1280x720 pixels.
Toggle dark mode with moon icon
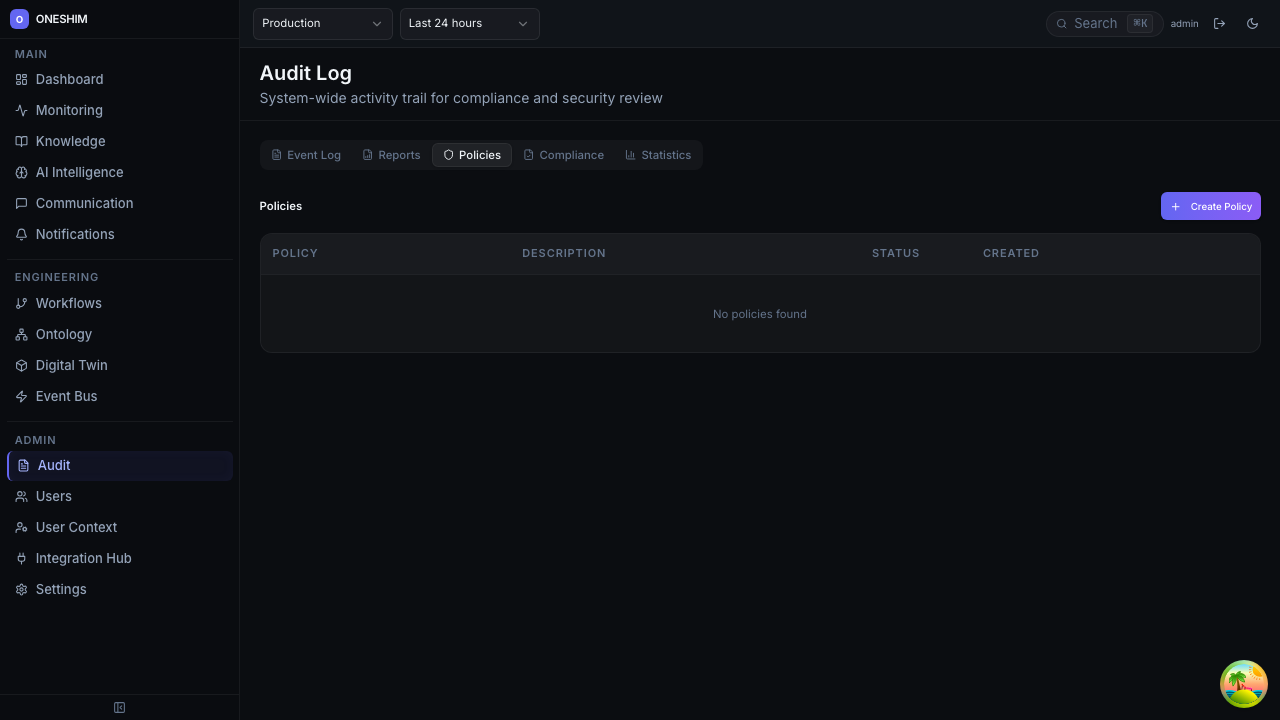pyautogui.click(x=1252, y=24)
